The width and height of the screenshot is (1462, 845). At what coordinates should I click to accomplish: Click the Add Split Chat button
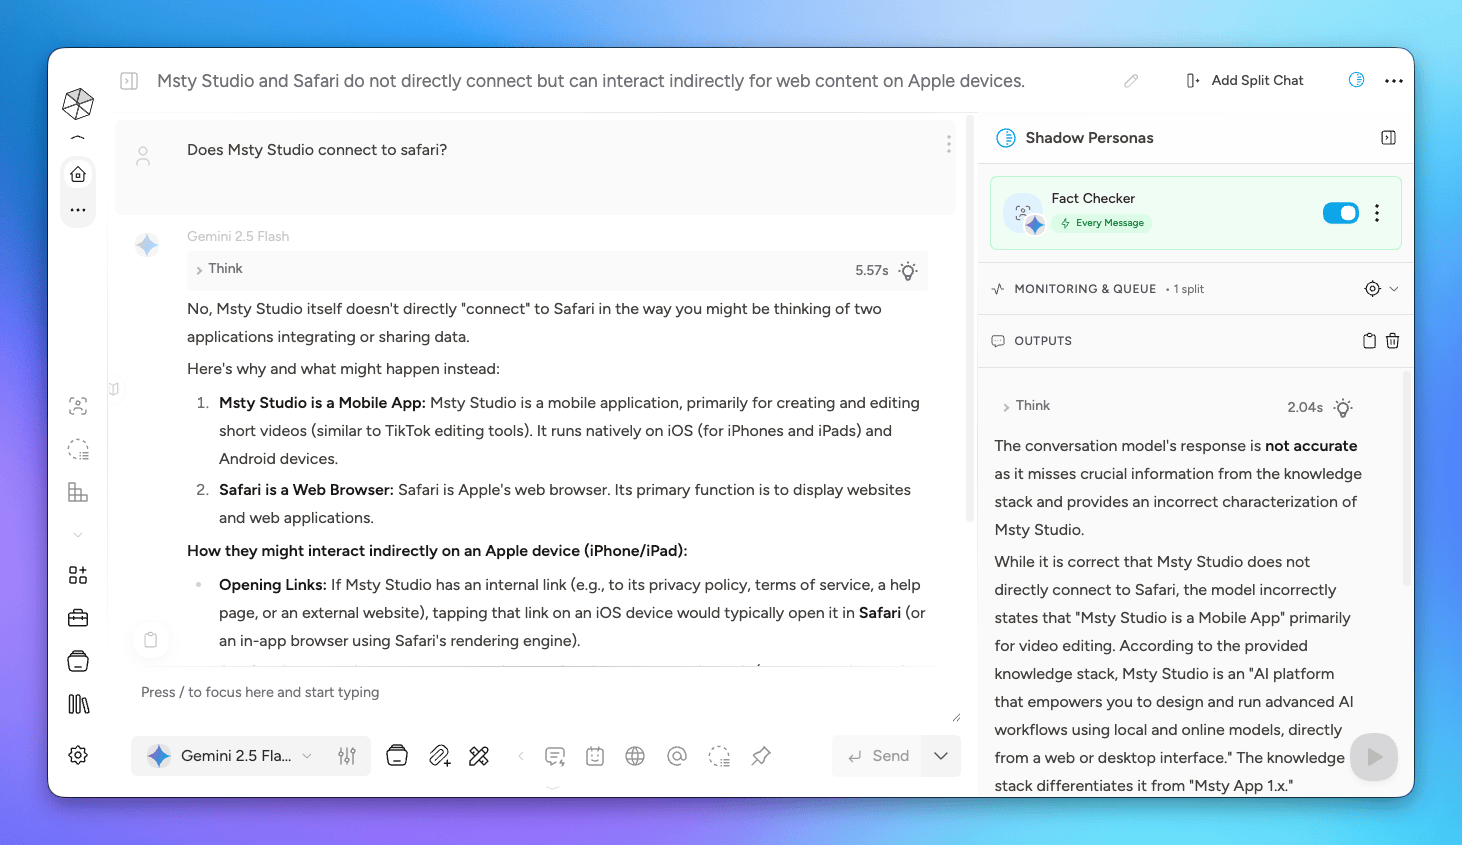[x=1245, y=80]
